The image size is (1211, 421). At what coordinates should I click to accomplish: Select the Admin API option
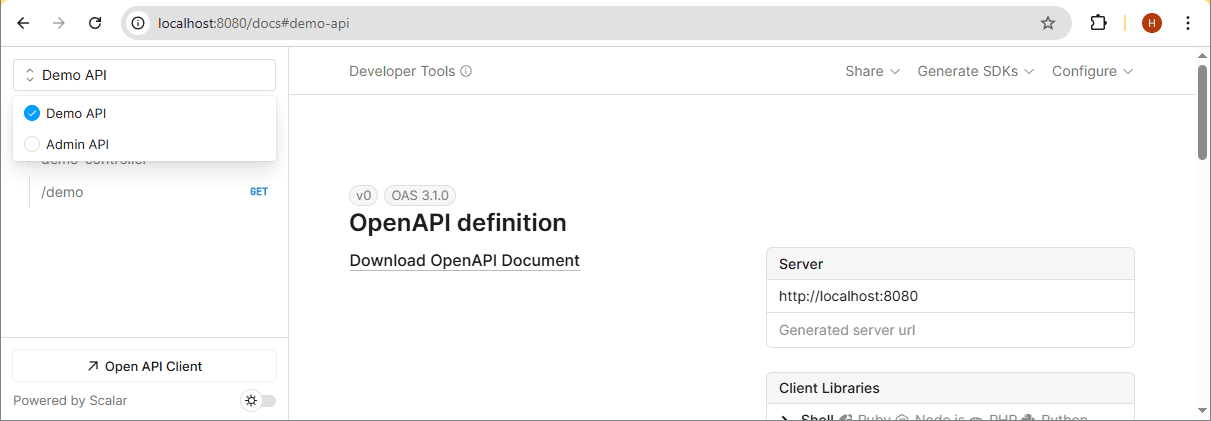pyautogui.click(x=144, y=144)
